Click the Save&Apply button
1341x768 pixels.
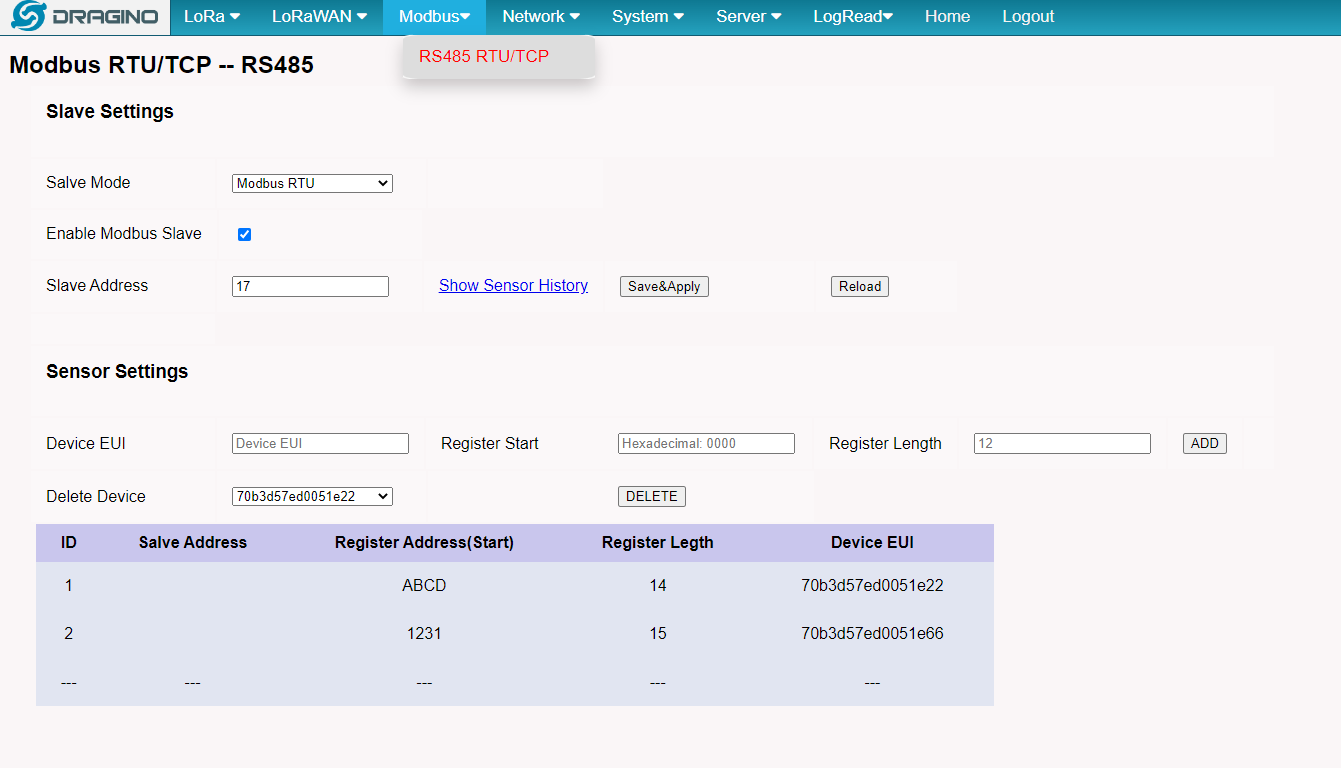point(664,287)
